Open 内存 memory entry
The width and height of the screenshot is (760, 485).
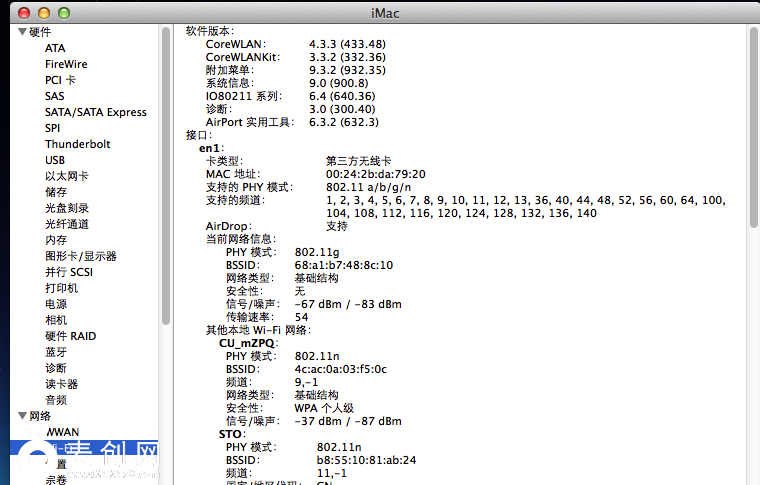56,240
